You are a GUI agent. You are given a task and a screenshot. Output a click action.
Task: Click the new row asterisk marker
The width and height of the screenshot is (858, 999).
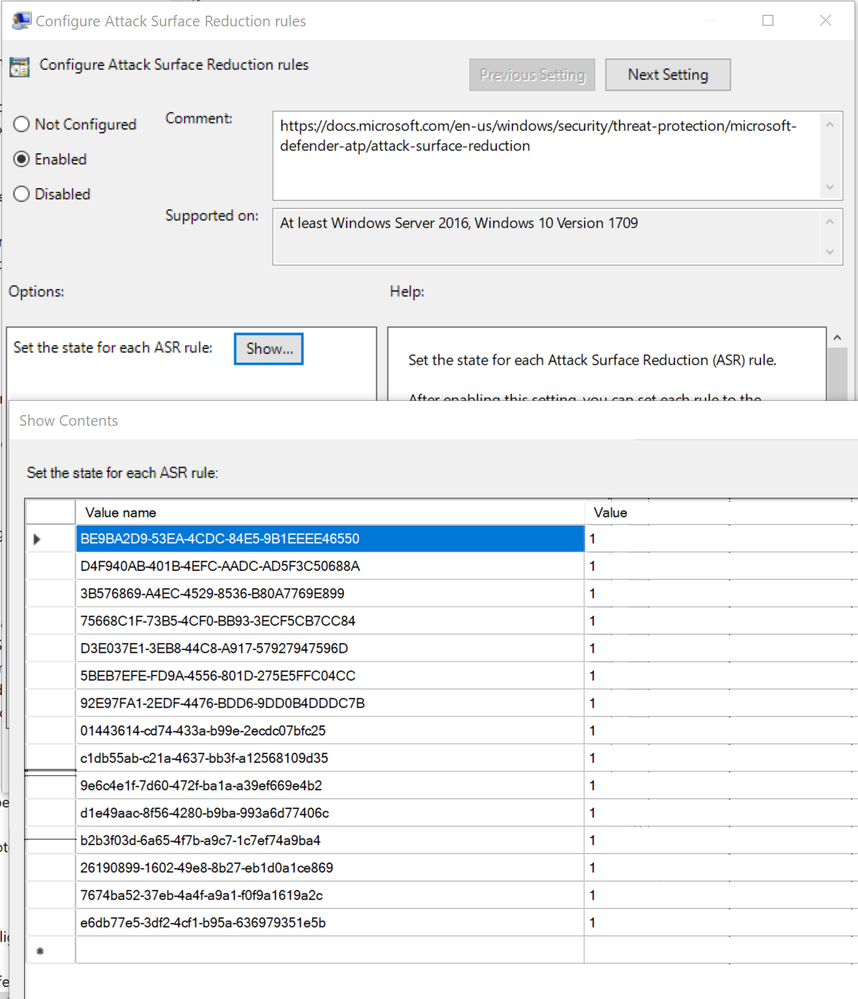pyautogui.click(x=40, y=951)
